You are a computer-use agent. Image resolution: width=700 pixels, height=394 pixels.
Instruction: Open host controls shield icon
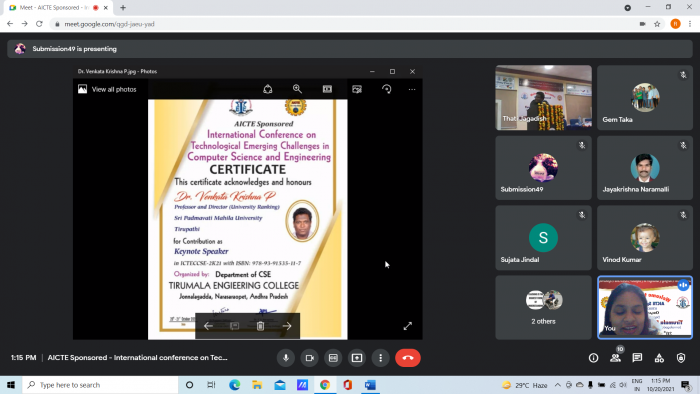click(x=681, y=358)
